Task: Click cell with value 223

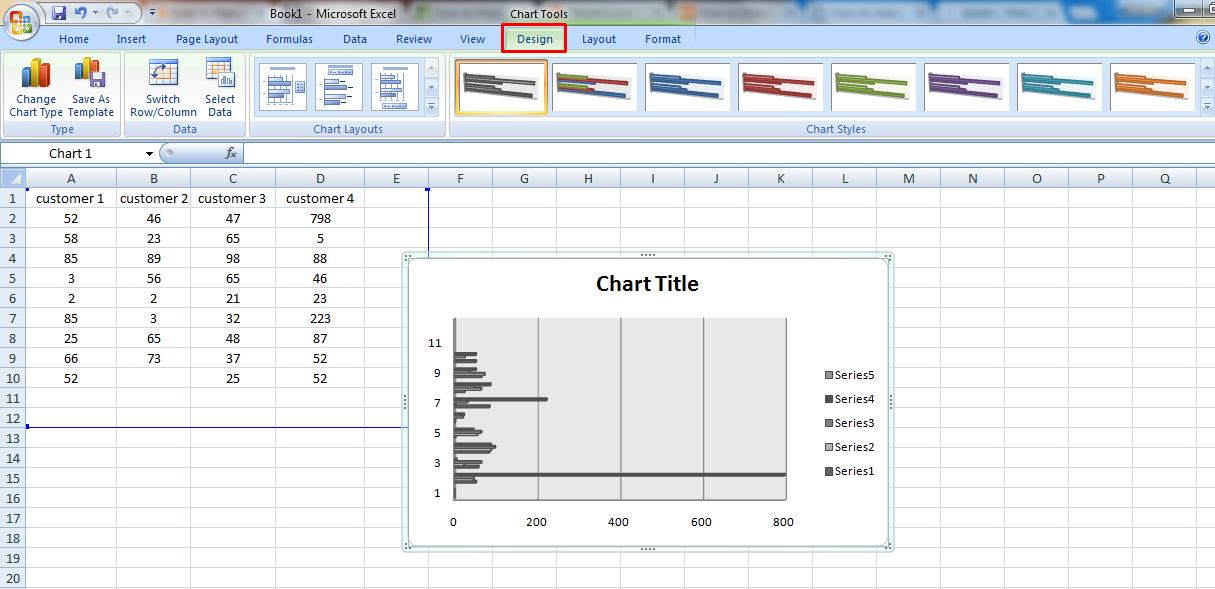Action: pyautogui.click(x=320, y=318)
